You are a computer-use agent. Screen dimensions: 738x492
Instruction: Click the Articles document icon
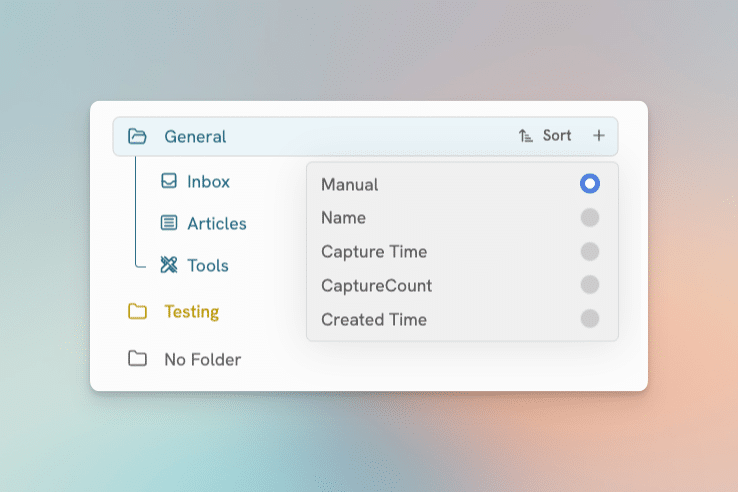point(169,223)
